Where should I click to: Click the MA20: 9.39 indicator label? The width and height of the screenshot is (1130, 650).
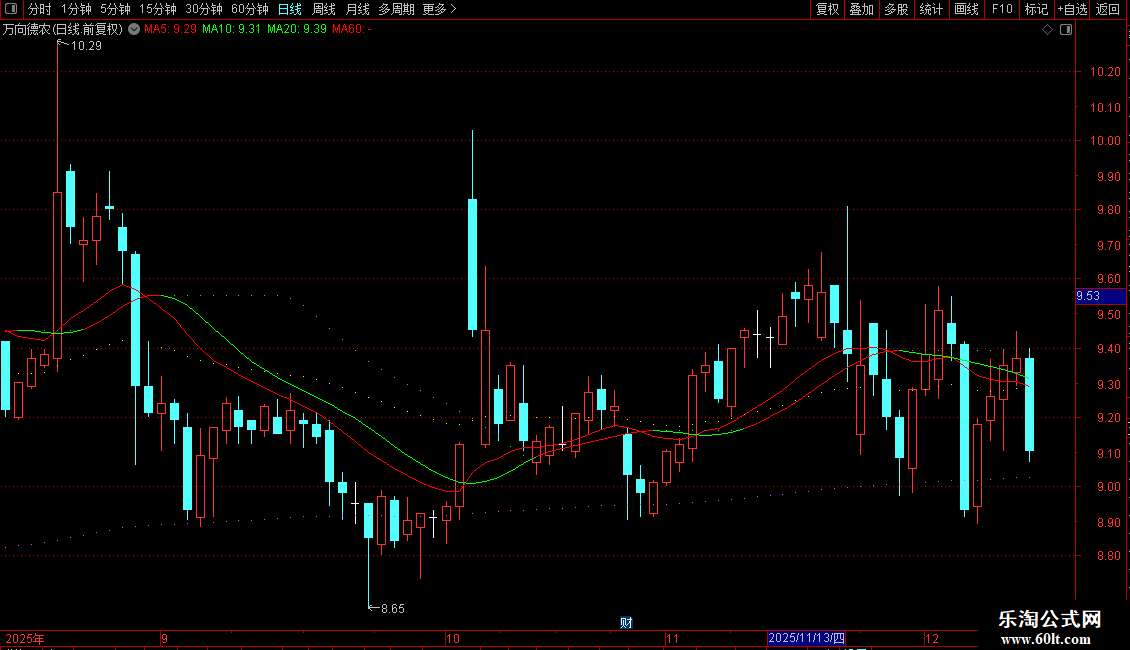(297, 29)
